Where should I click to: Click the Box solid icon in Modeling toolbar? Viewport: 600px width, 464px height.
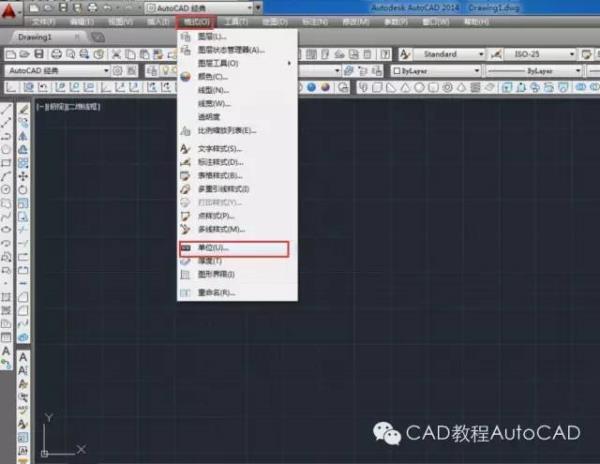click(x=377, y=88)
